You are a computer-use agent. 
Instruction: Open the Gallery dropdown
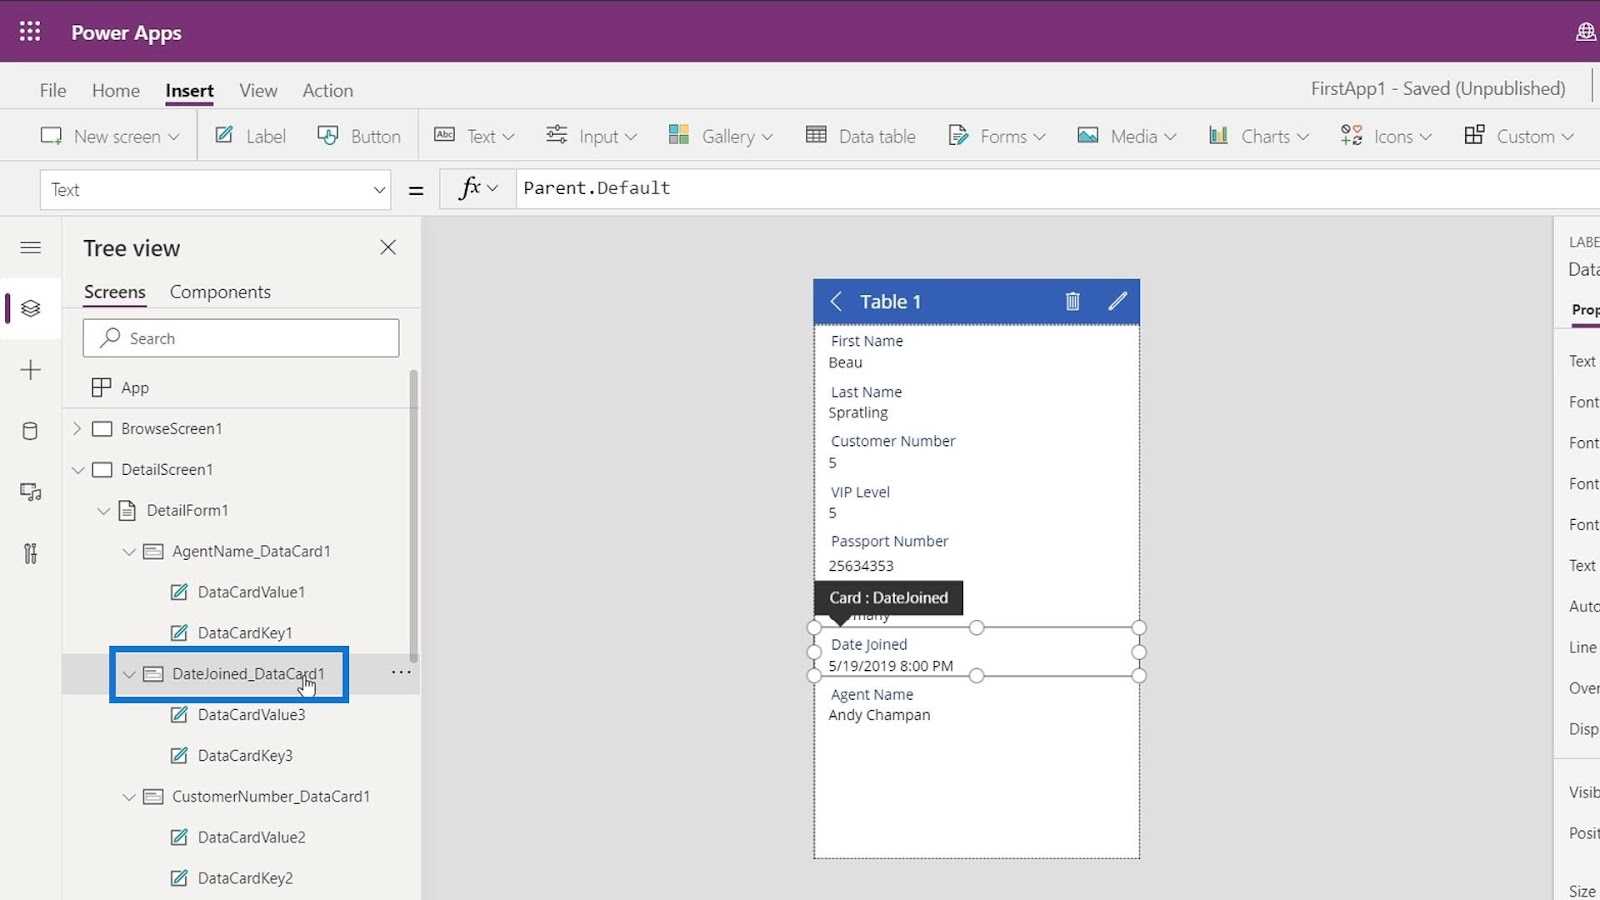[x=720, y=136]
